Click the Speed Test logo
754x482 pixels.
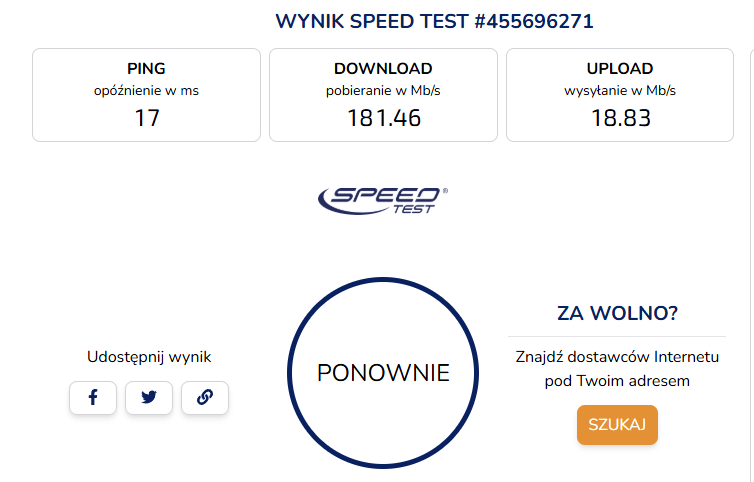383,201
